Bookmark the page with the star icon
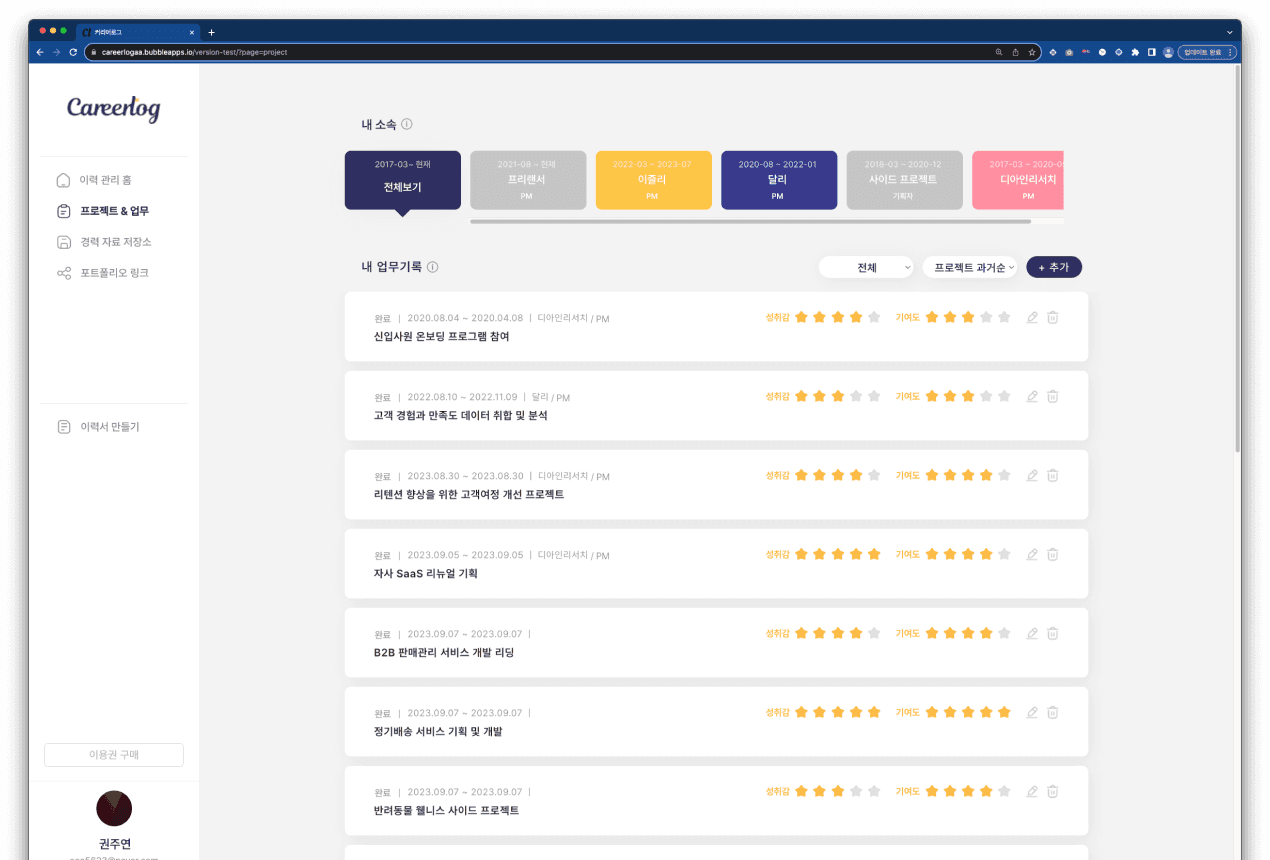The image size is (1270, 860). pyautogui.click(x=1031, y=52)
